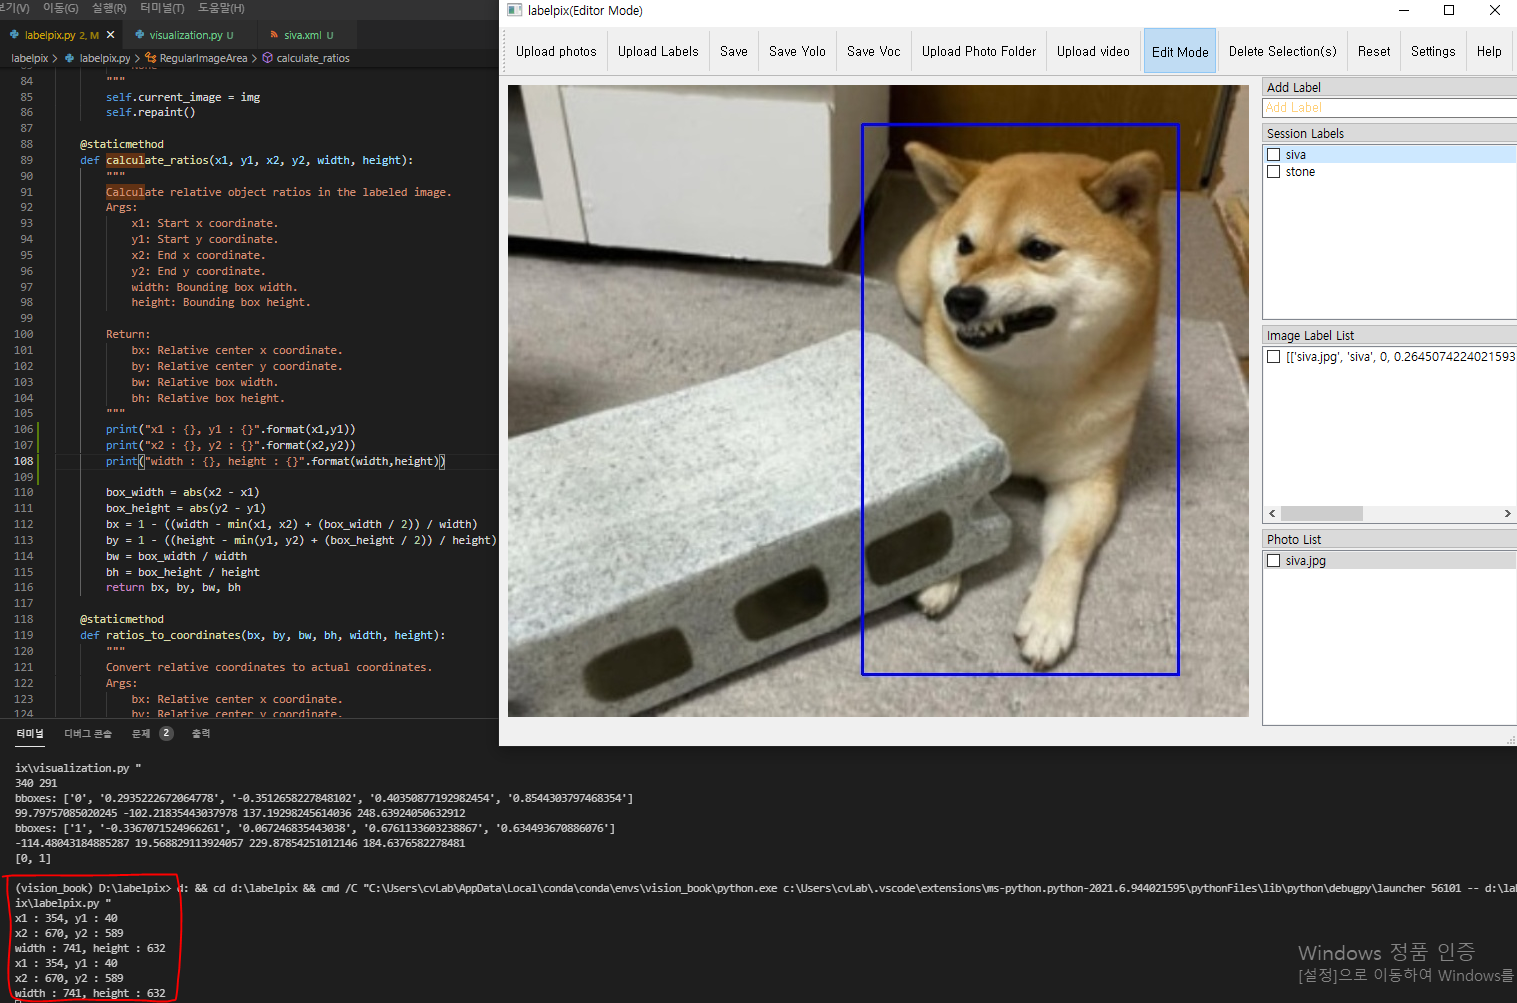
Task: Click Python file icon on labelpix.py tab
Action: [15, 35]
